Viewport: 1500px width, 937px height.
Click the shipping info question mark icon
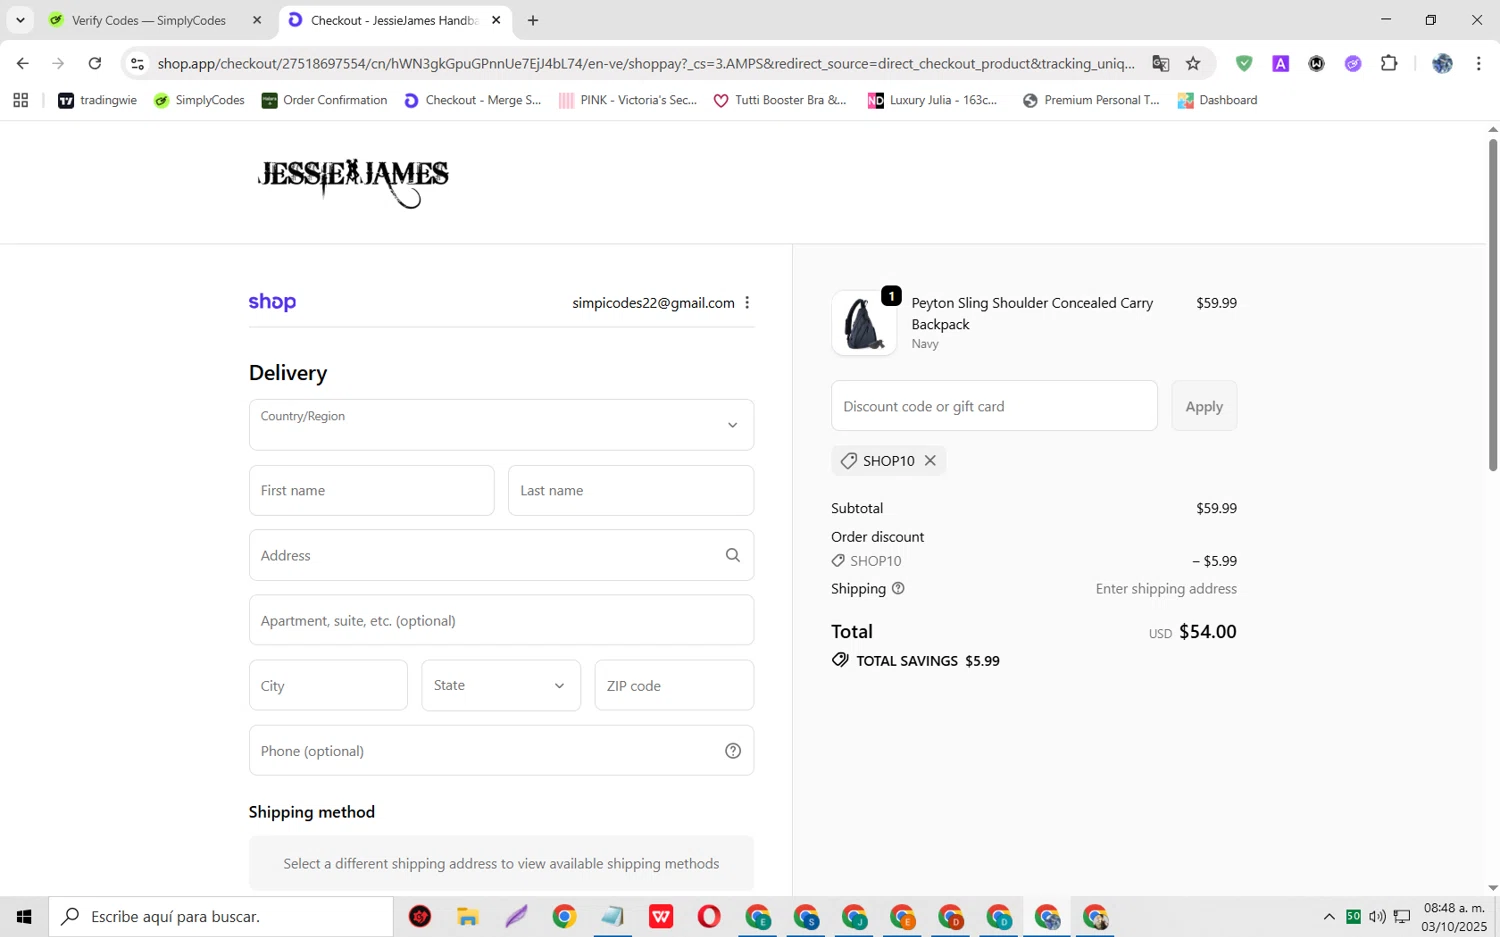(898, 589)
